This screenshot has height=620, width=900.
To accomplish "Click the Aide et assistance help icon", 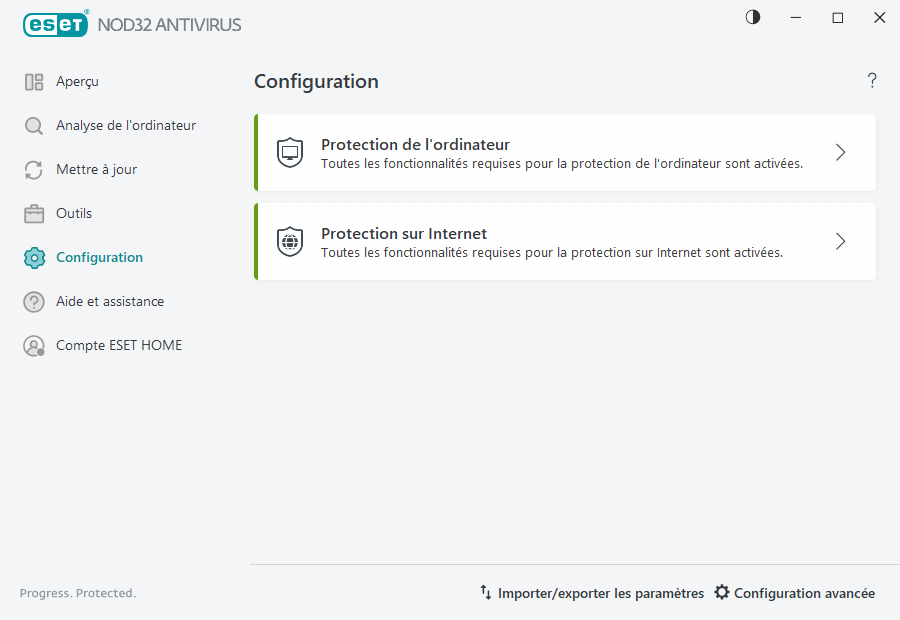I will tap(34, 301).
